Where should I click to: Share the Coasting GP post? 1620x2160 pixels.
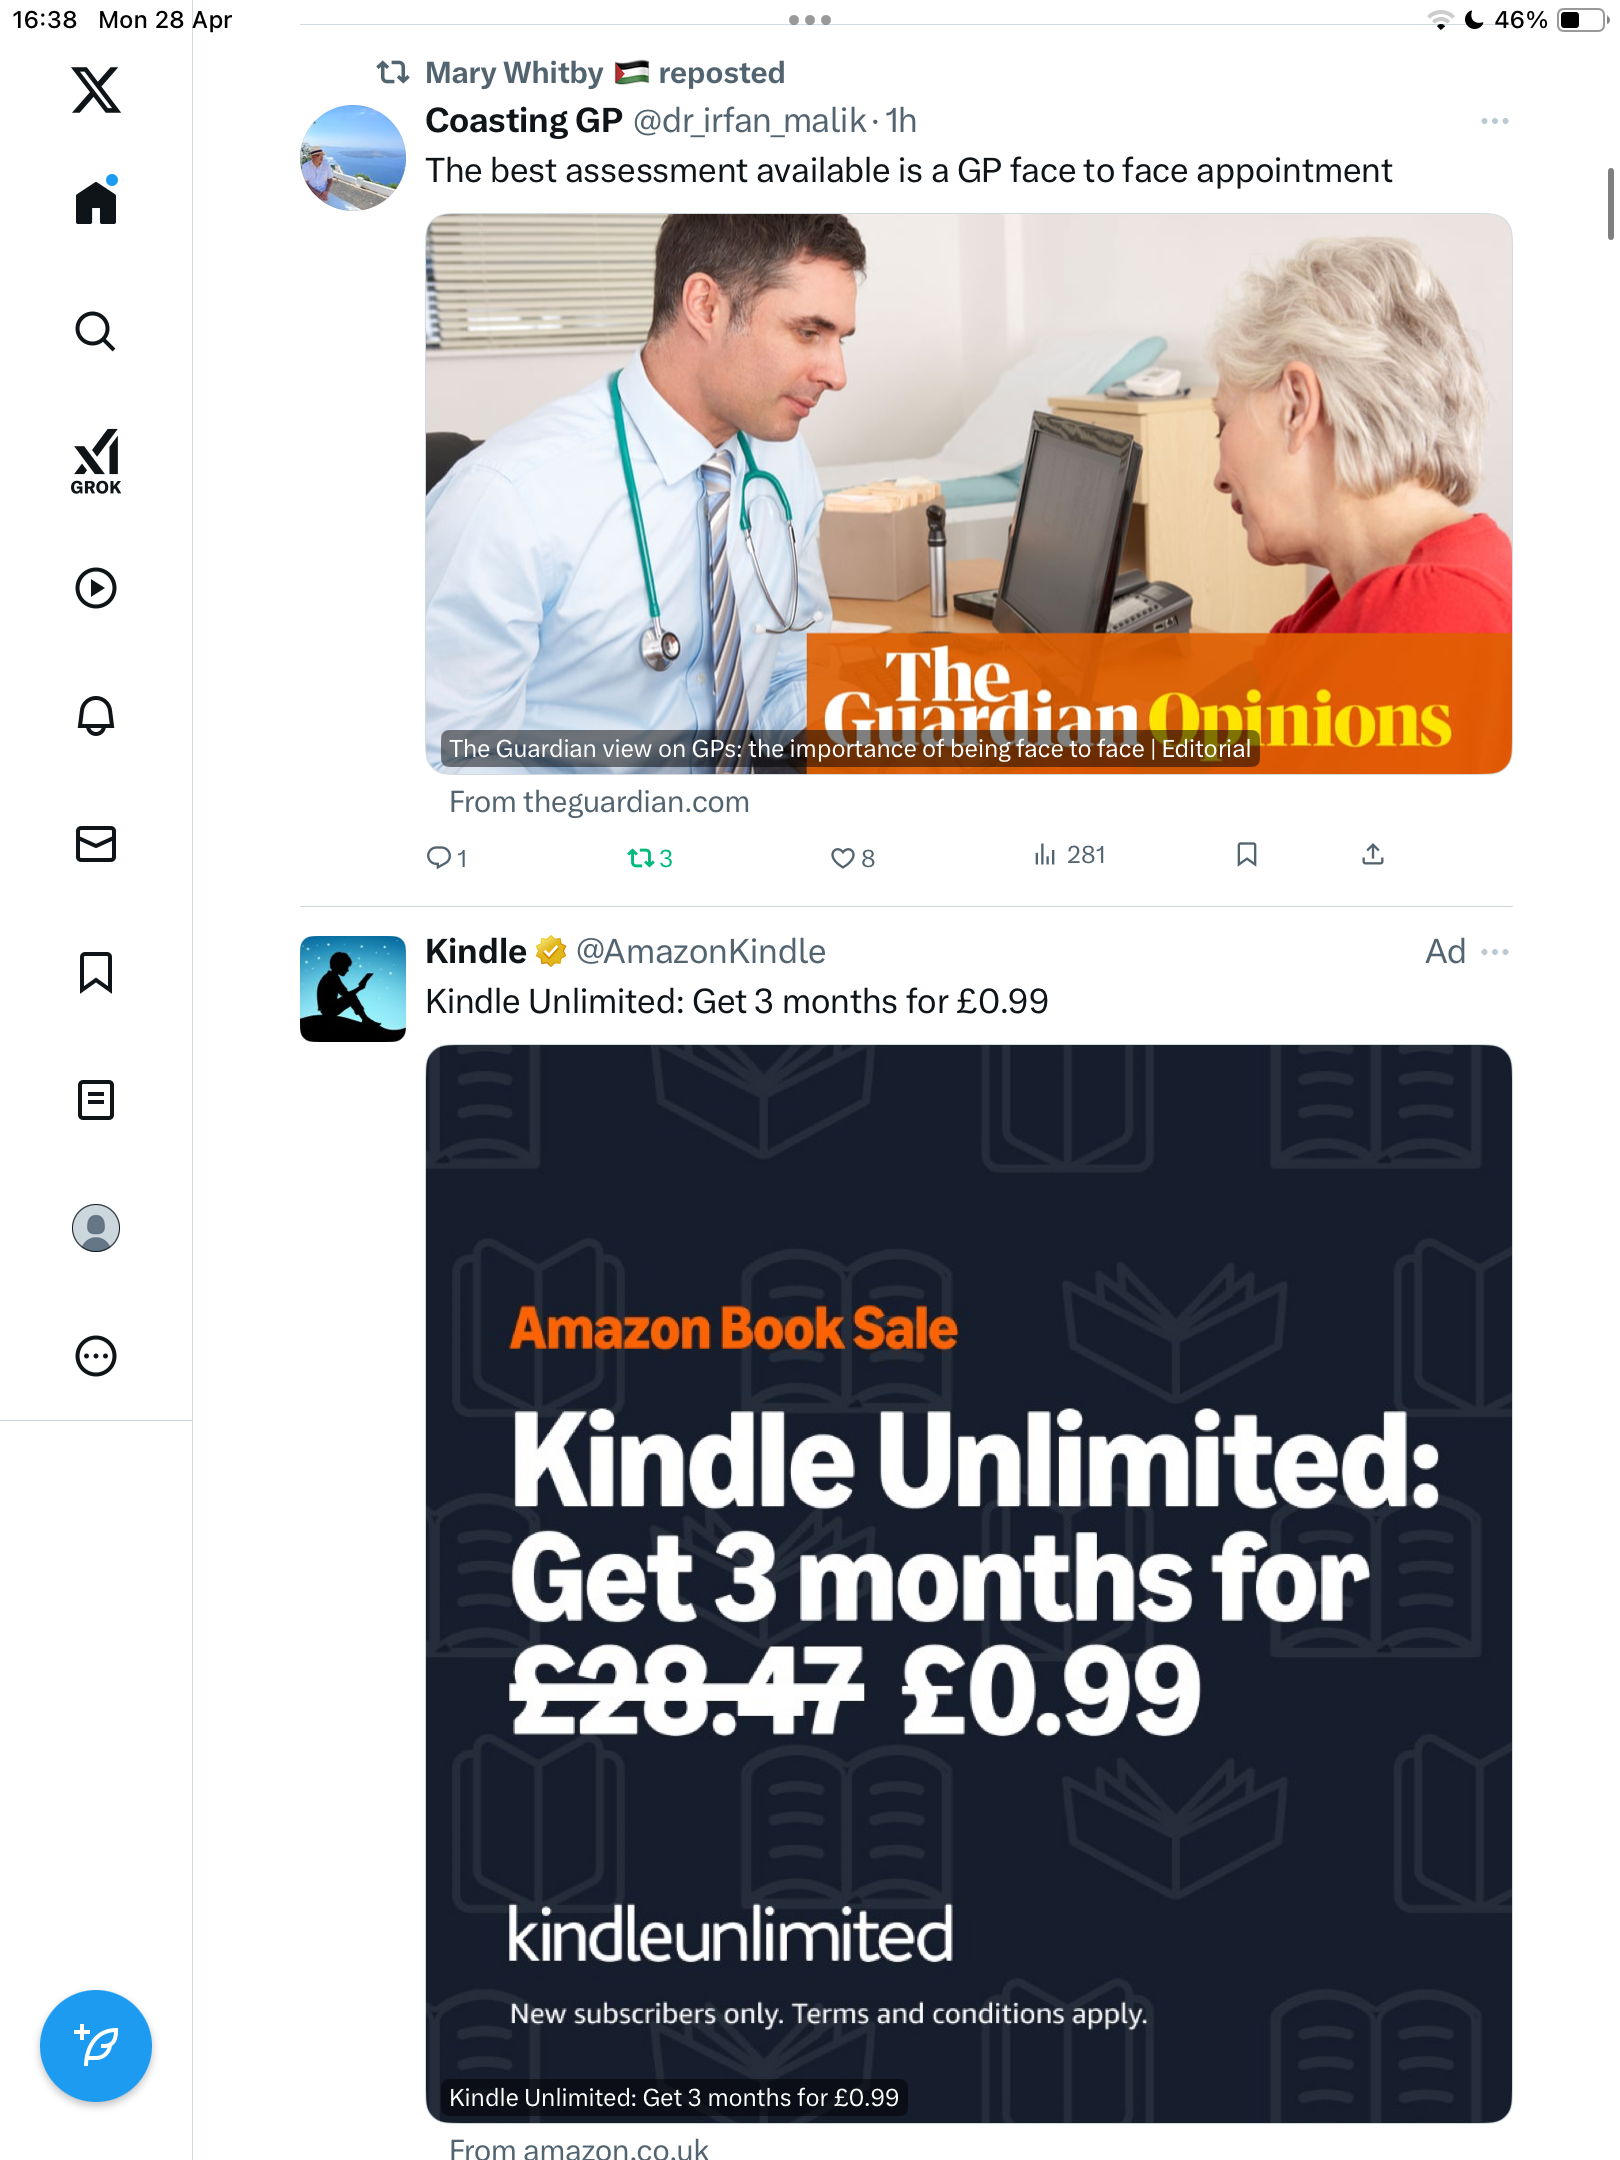[x=1372, y=854]
